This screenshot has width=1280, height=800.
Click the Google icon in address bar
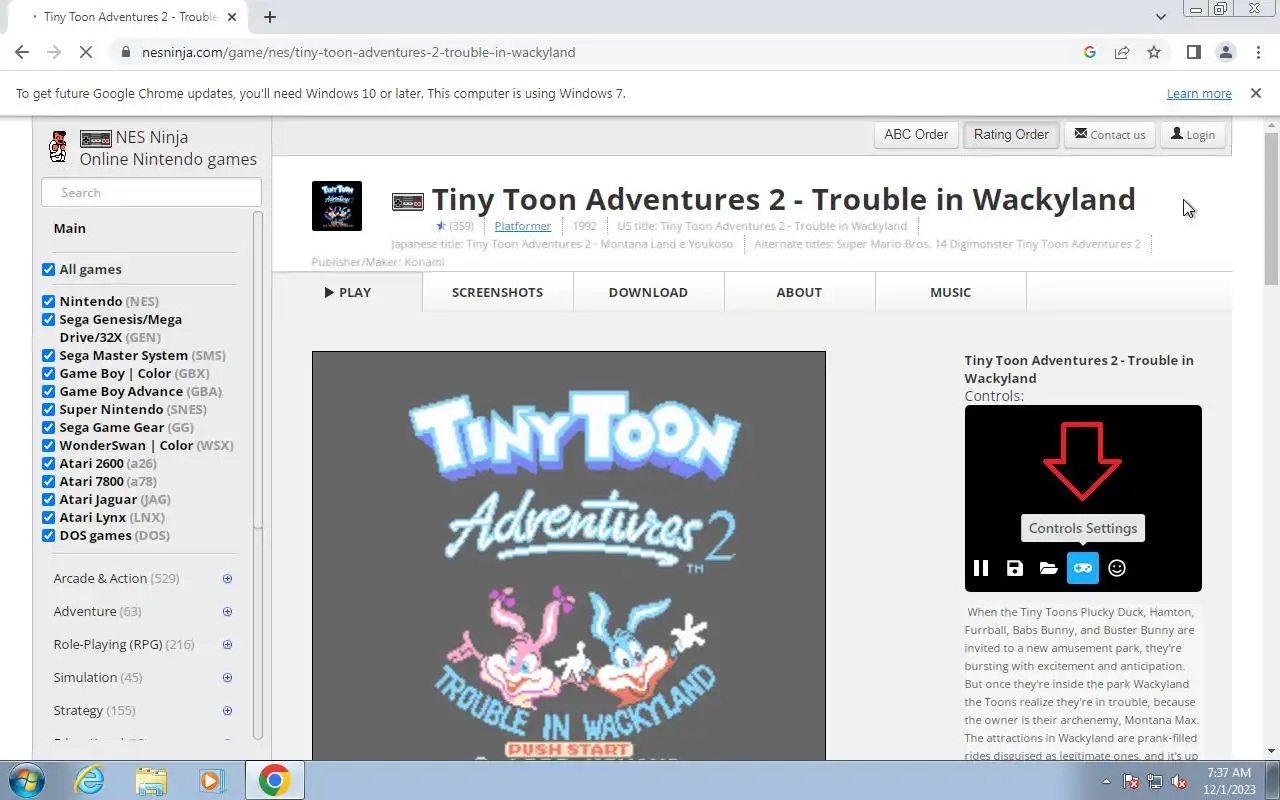(x=1090, y=52)
